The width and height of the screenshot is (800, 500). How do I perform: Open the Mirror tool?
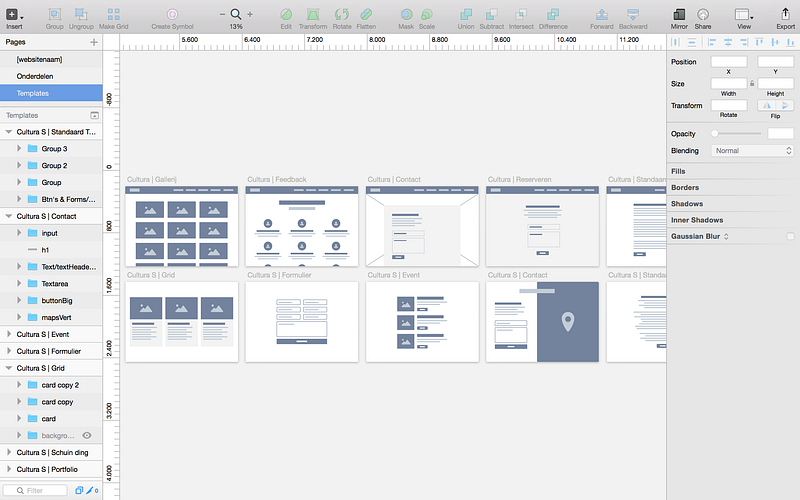click(x=679, y=14)
